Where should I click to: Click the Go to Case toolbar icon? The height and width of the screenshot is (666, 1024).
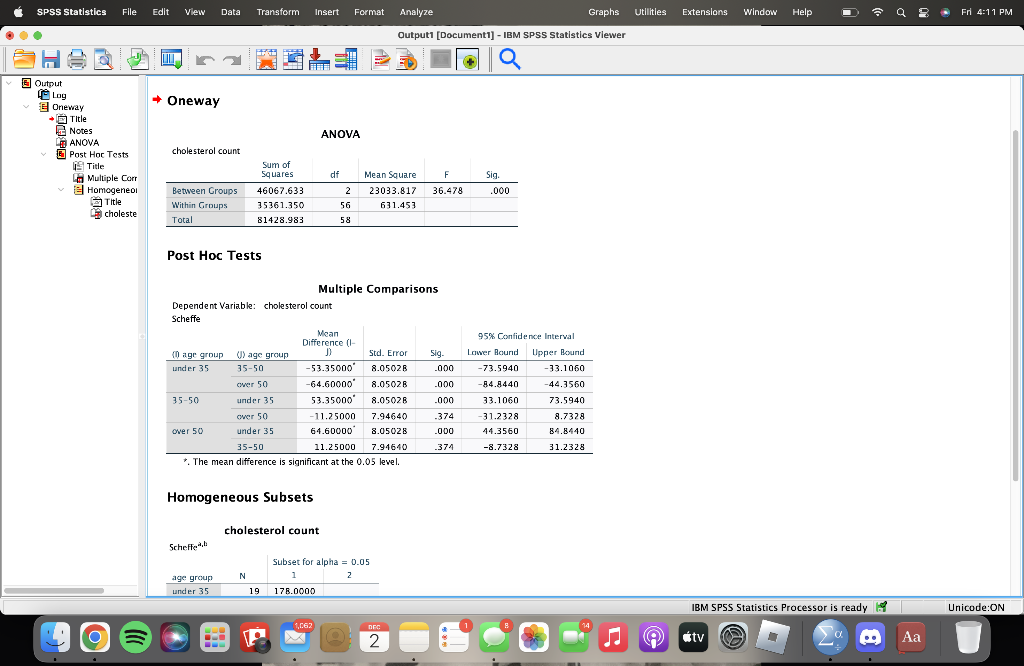click(293, 59)
